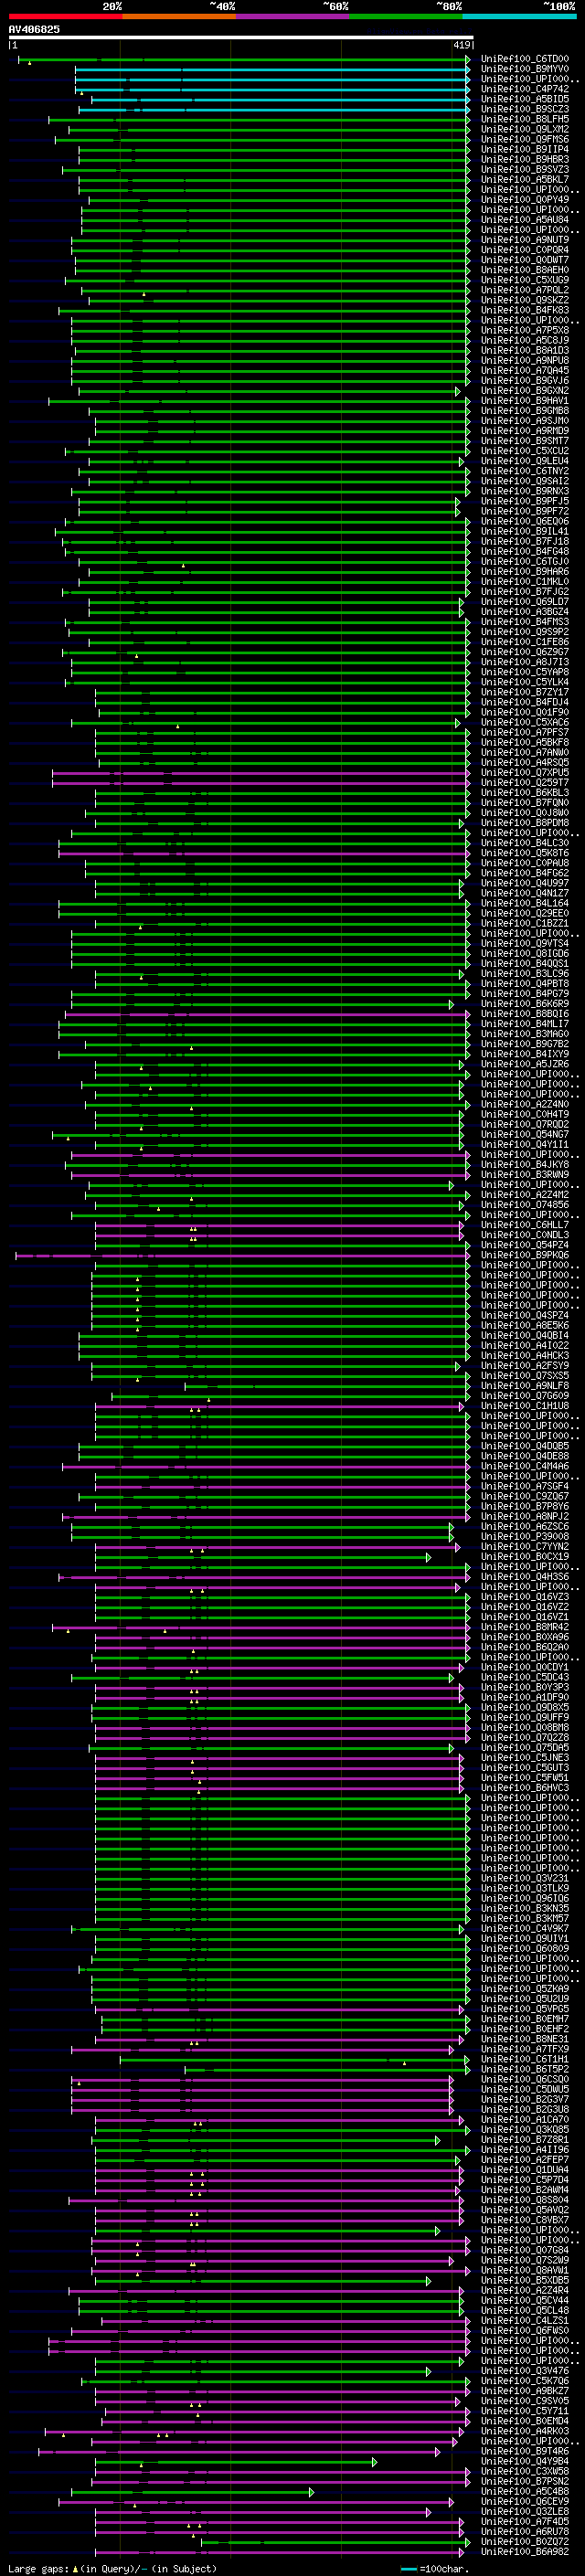Image resolution: width=585 pixels, height=2576 pixels.
Task: Select the UniRef100_B4JKY8 label
Action: click(524, 1164)
